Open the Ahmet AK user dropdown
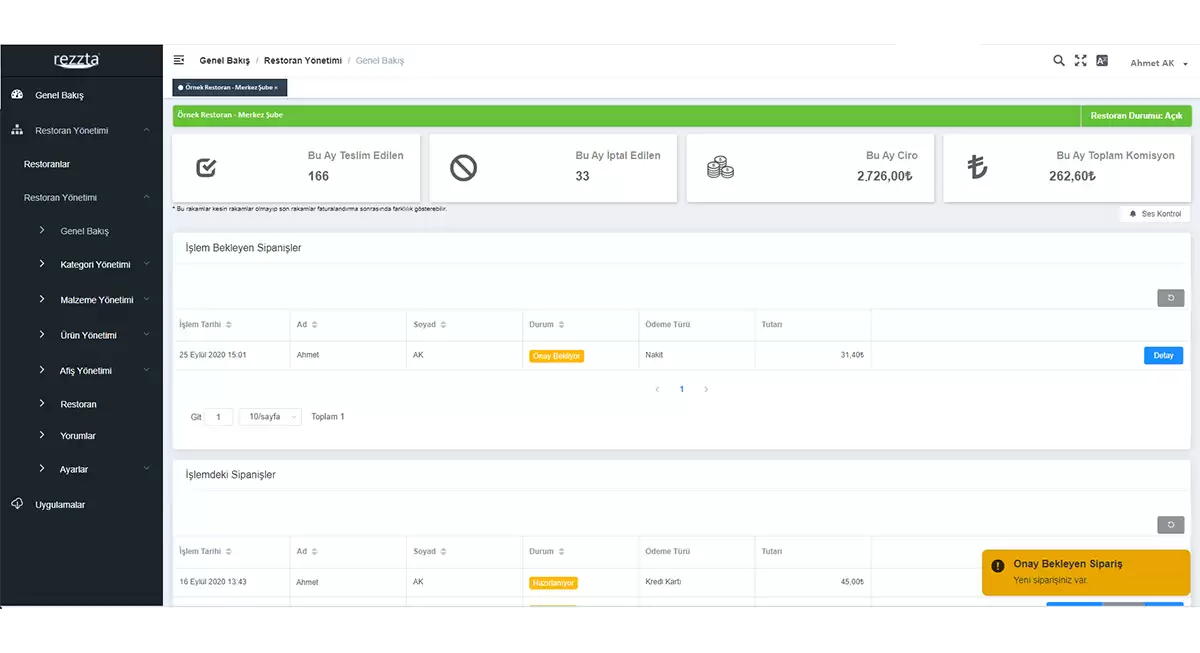1200x653 pixels. click(1158, 63)
